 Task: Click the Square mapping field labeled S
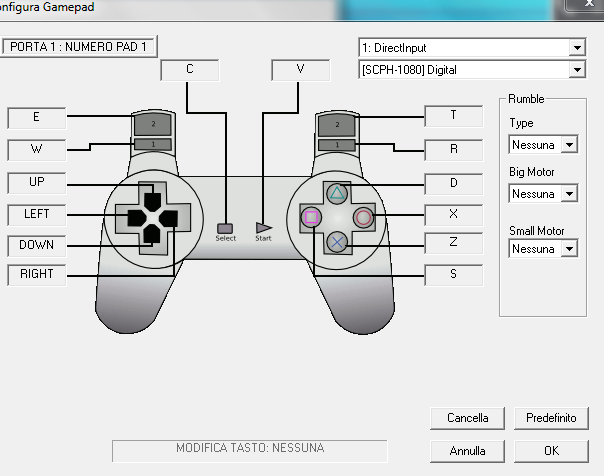click(x=454, y=275)
